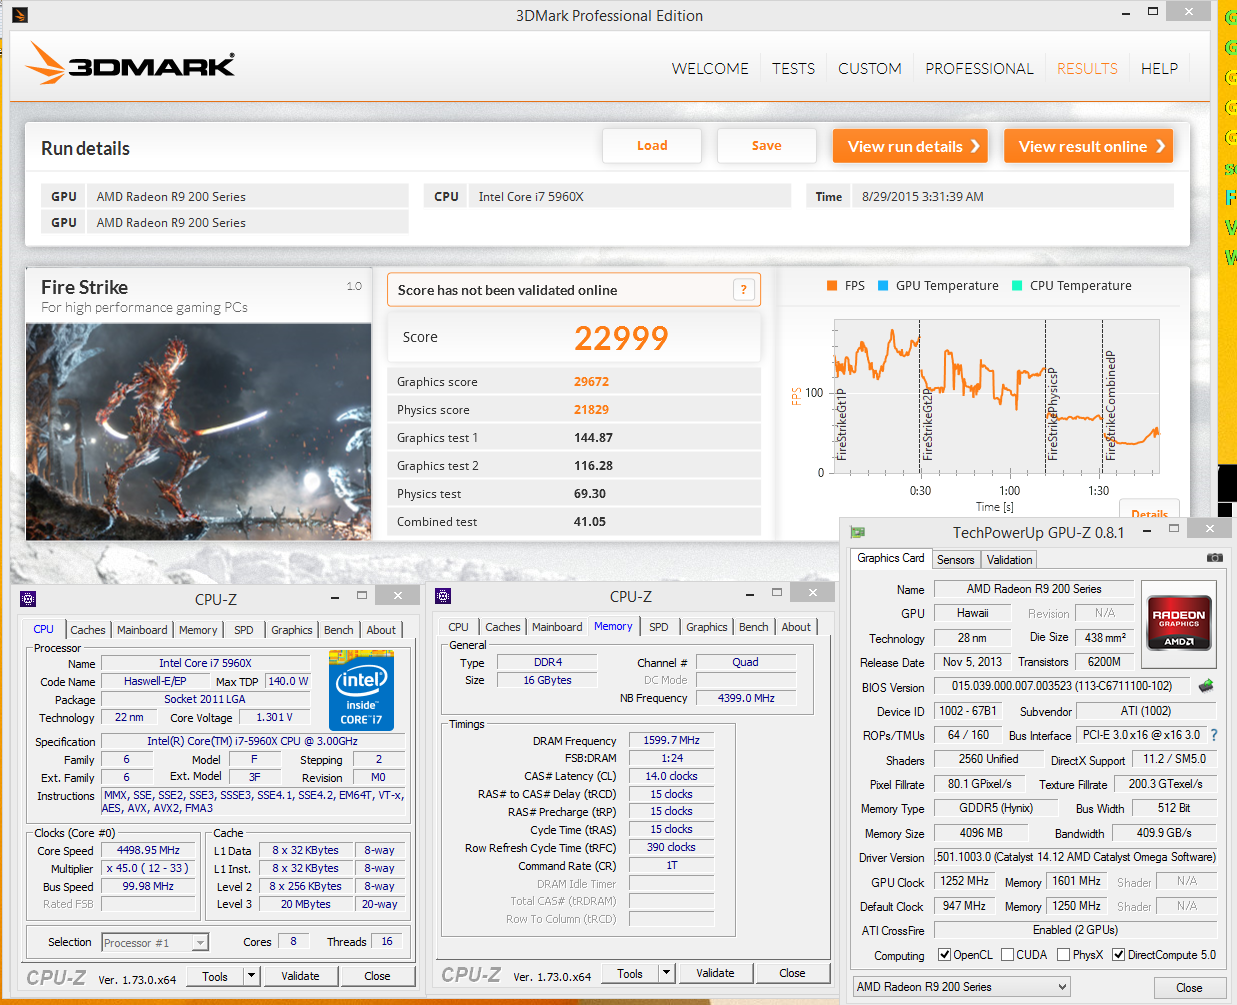Toggle the CUDA checkbox in GPU-Z
Screen dimensions: 1237x1005
pos(1007,955)
